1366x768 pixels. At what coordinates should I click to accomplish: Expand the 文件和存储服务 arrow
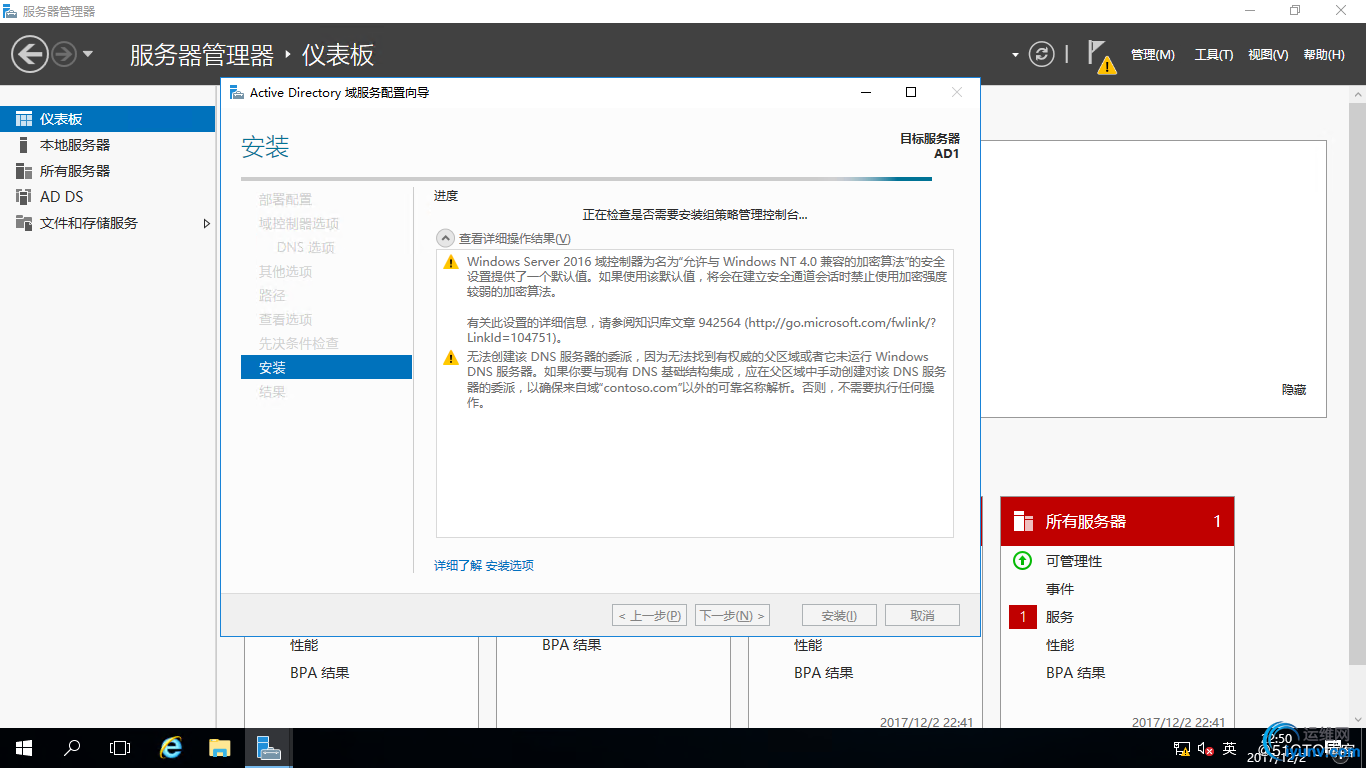(207, 223)
